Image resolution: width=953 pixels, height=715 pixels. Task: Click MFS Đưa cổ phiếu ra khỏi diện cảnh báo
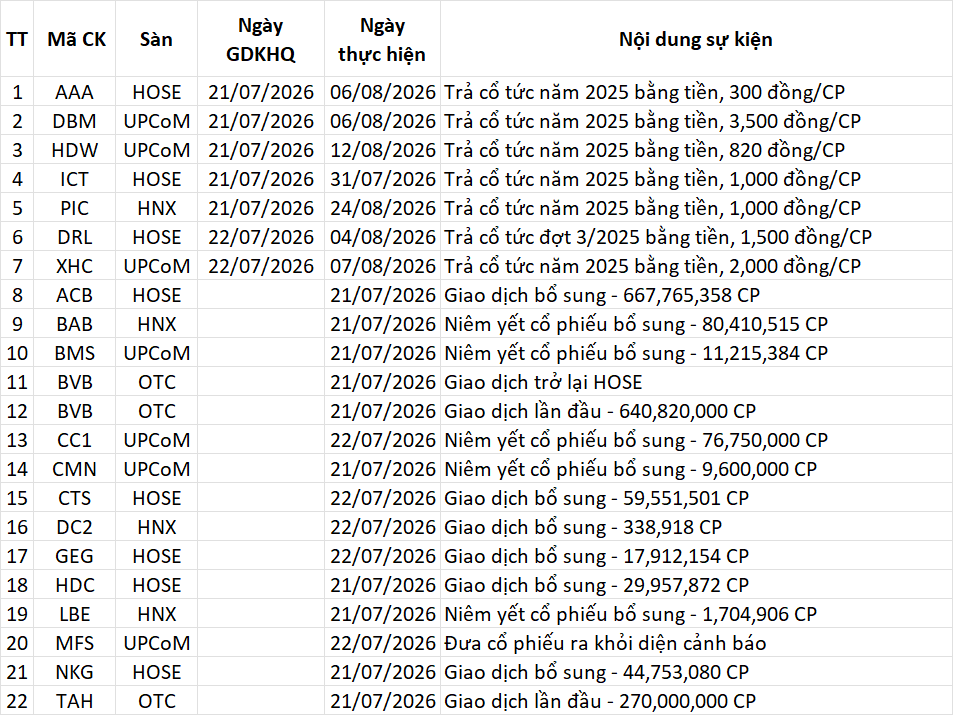pyautogui.click(x=605, y=643)
